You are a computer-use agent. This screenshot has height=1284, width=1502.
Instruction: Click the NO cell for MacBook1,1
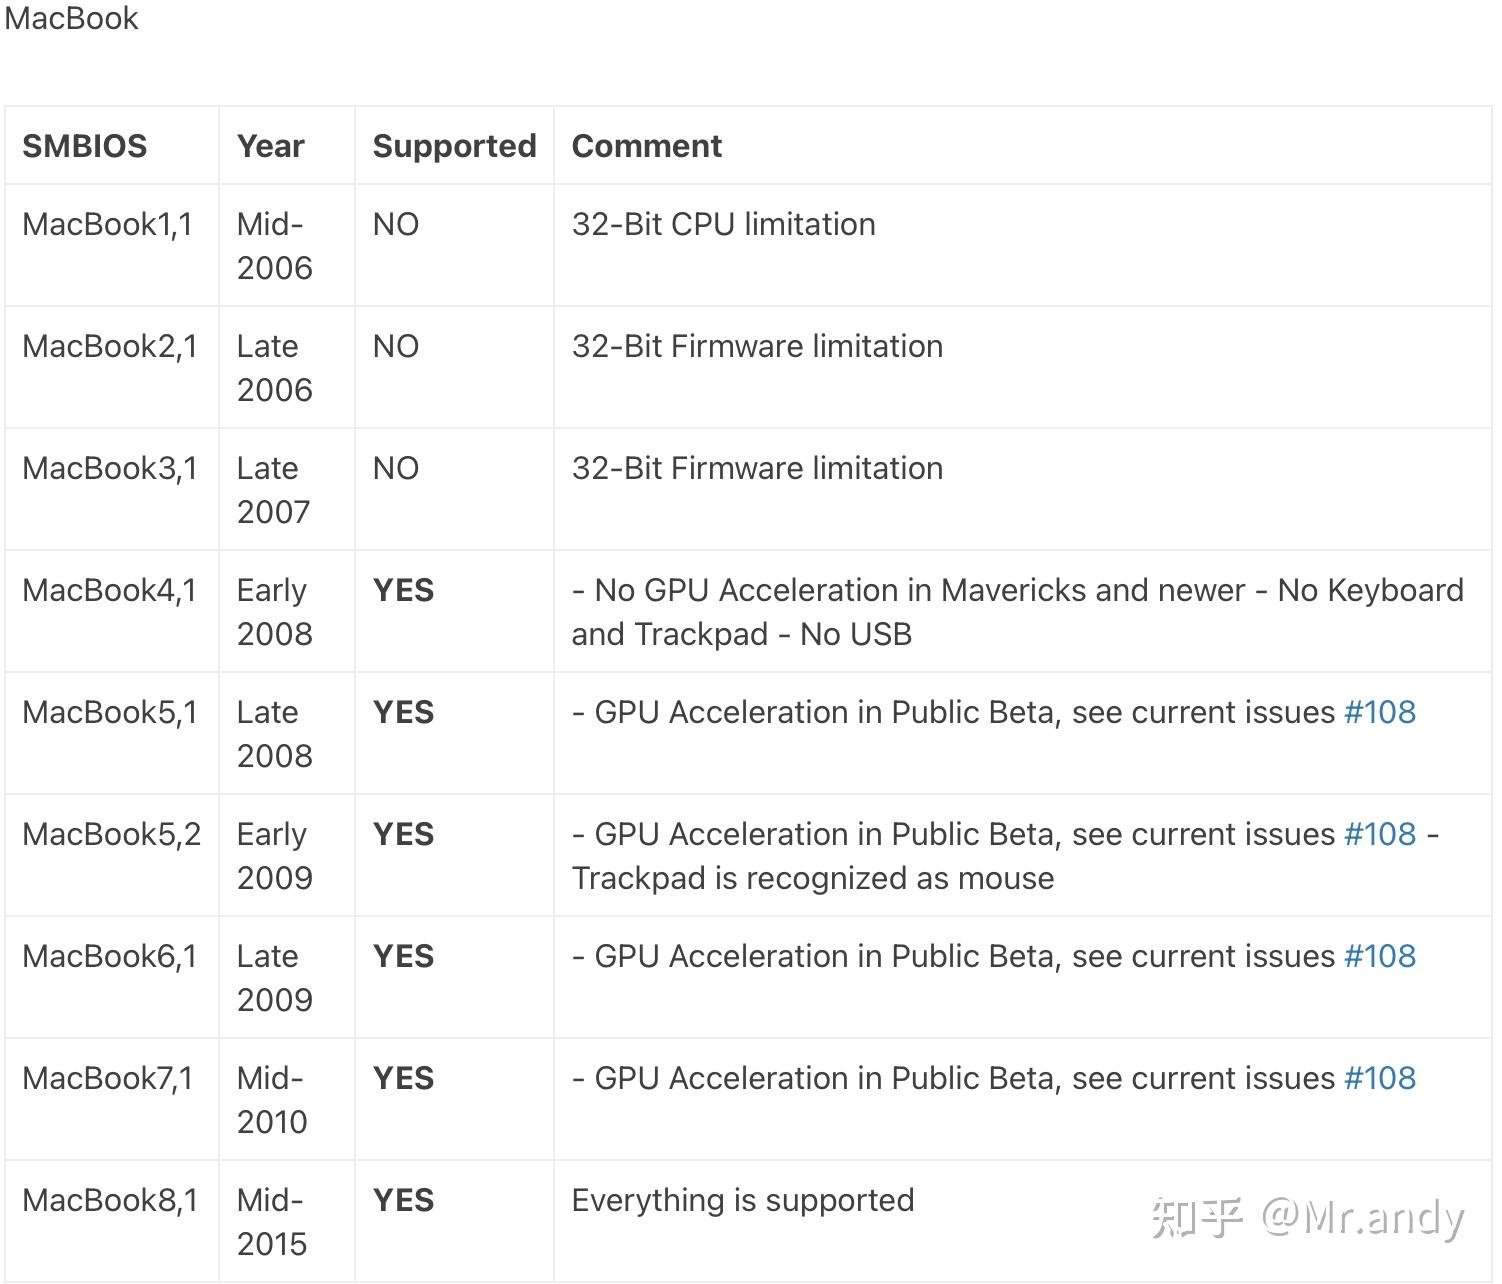point(396,224)
